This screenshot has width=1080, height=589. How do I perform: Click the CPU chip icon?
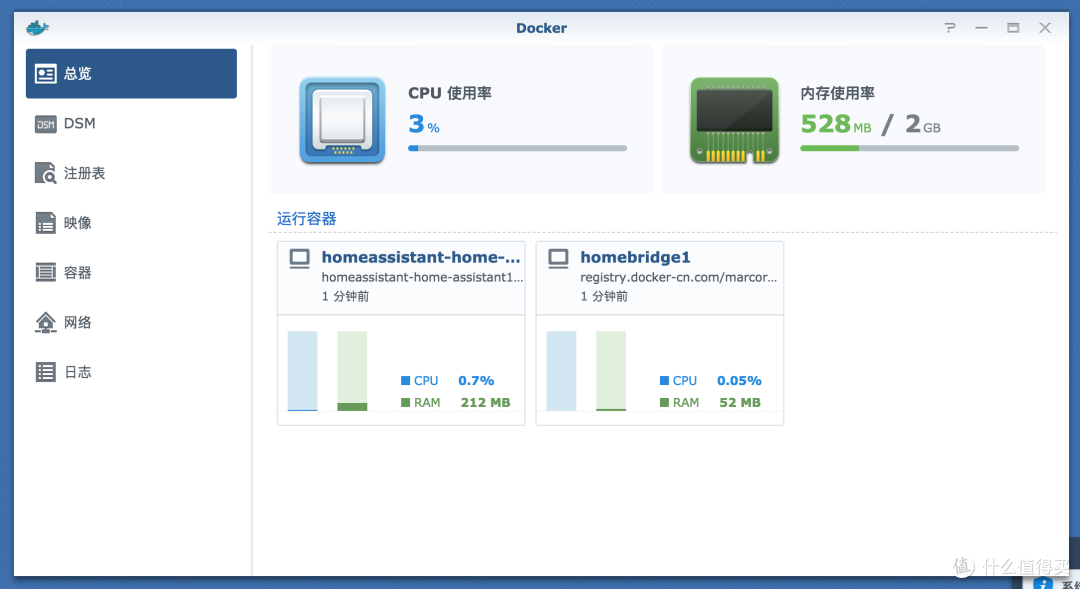point(342,120)
